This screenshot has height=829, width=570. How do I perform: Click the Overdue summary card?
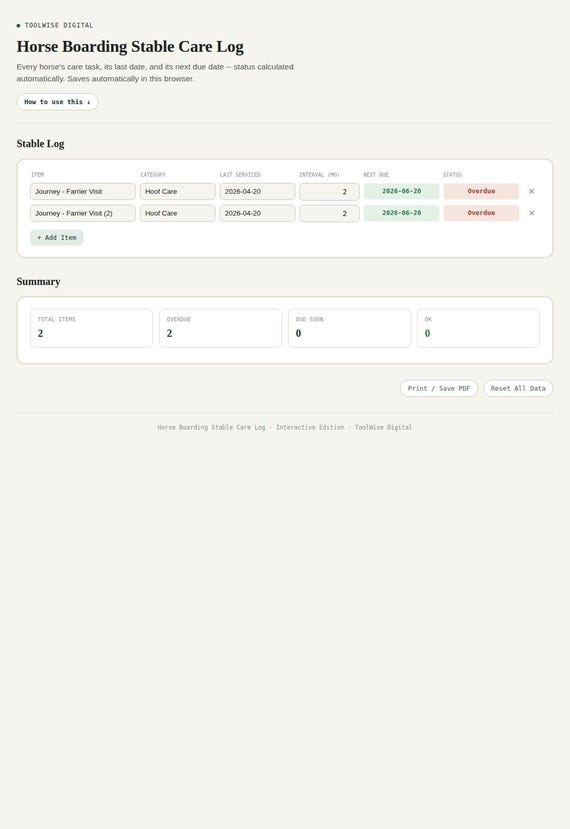[220, 328]
